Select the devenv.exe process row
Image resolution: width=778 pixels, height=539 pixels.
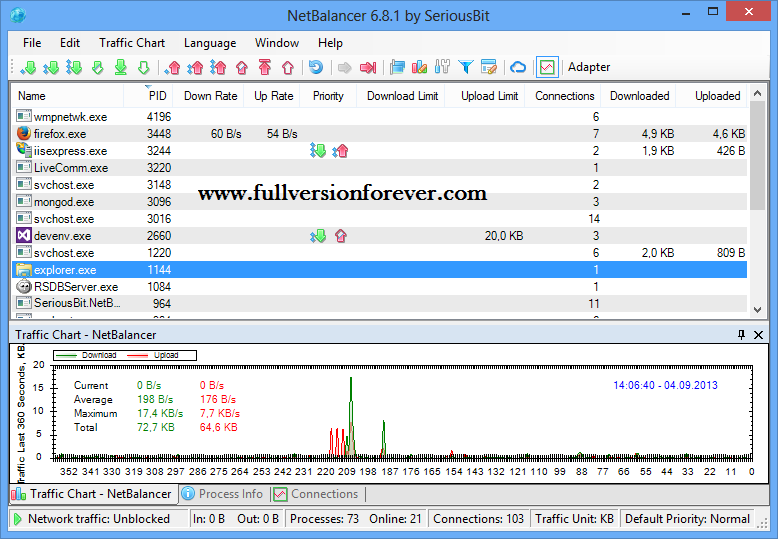(380, 236)
